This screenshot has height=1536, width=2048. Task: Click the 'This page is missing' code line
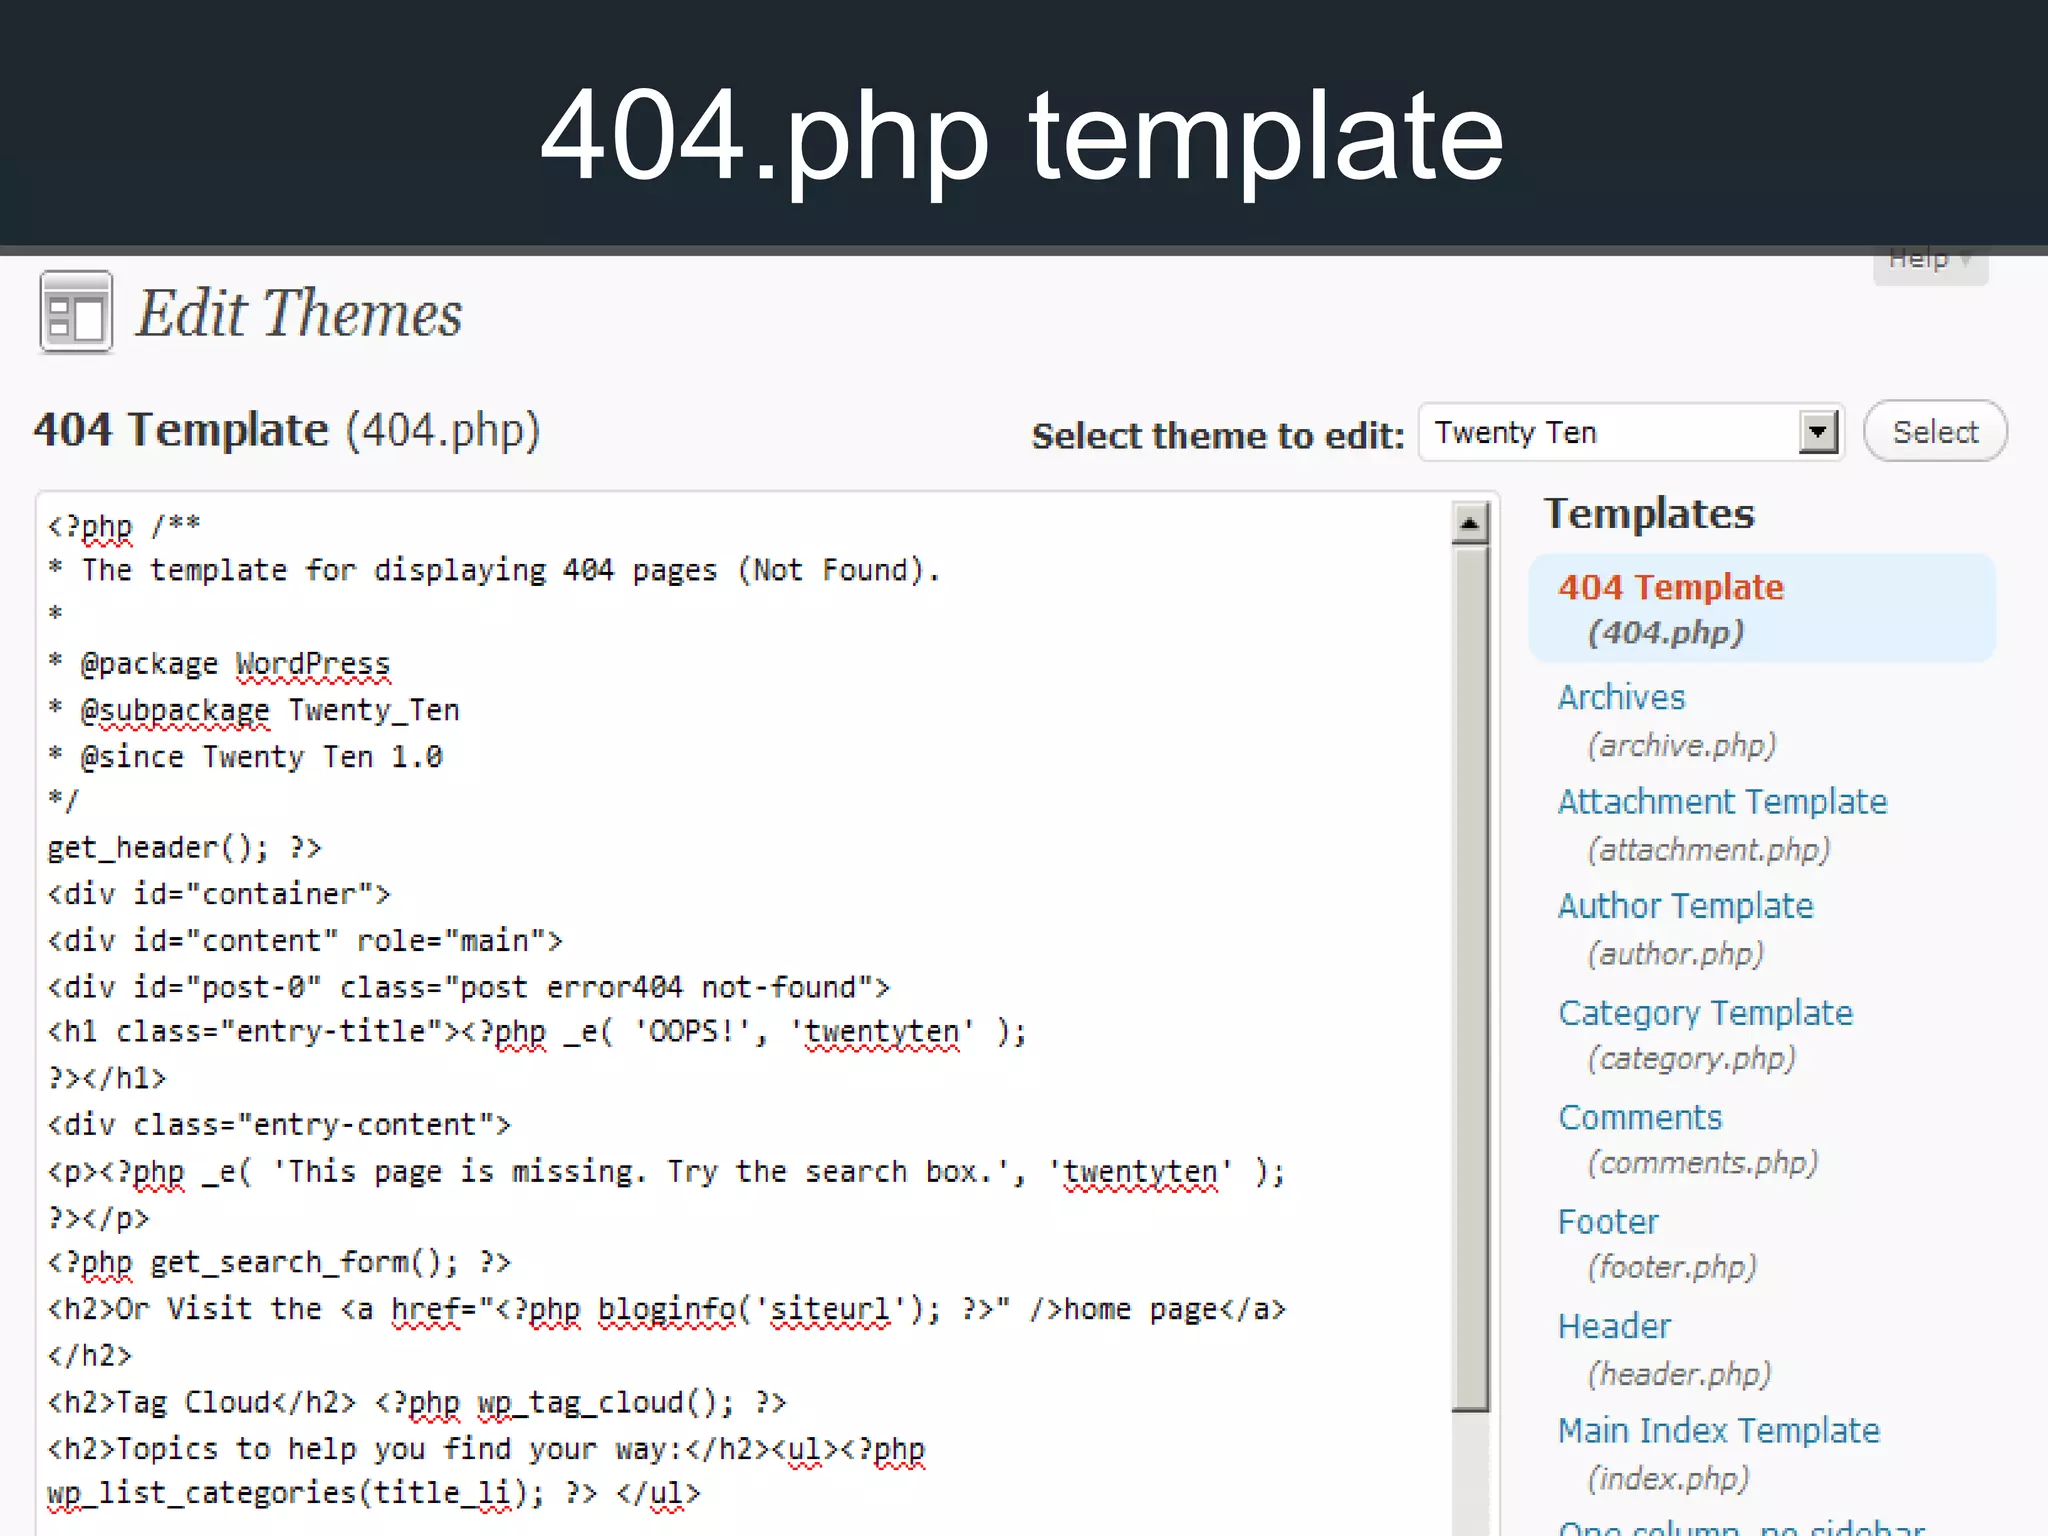click(x=666, y=1172)
